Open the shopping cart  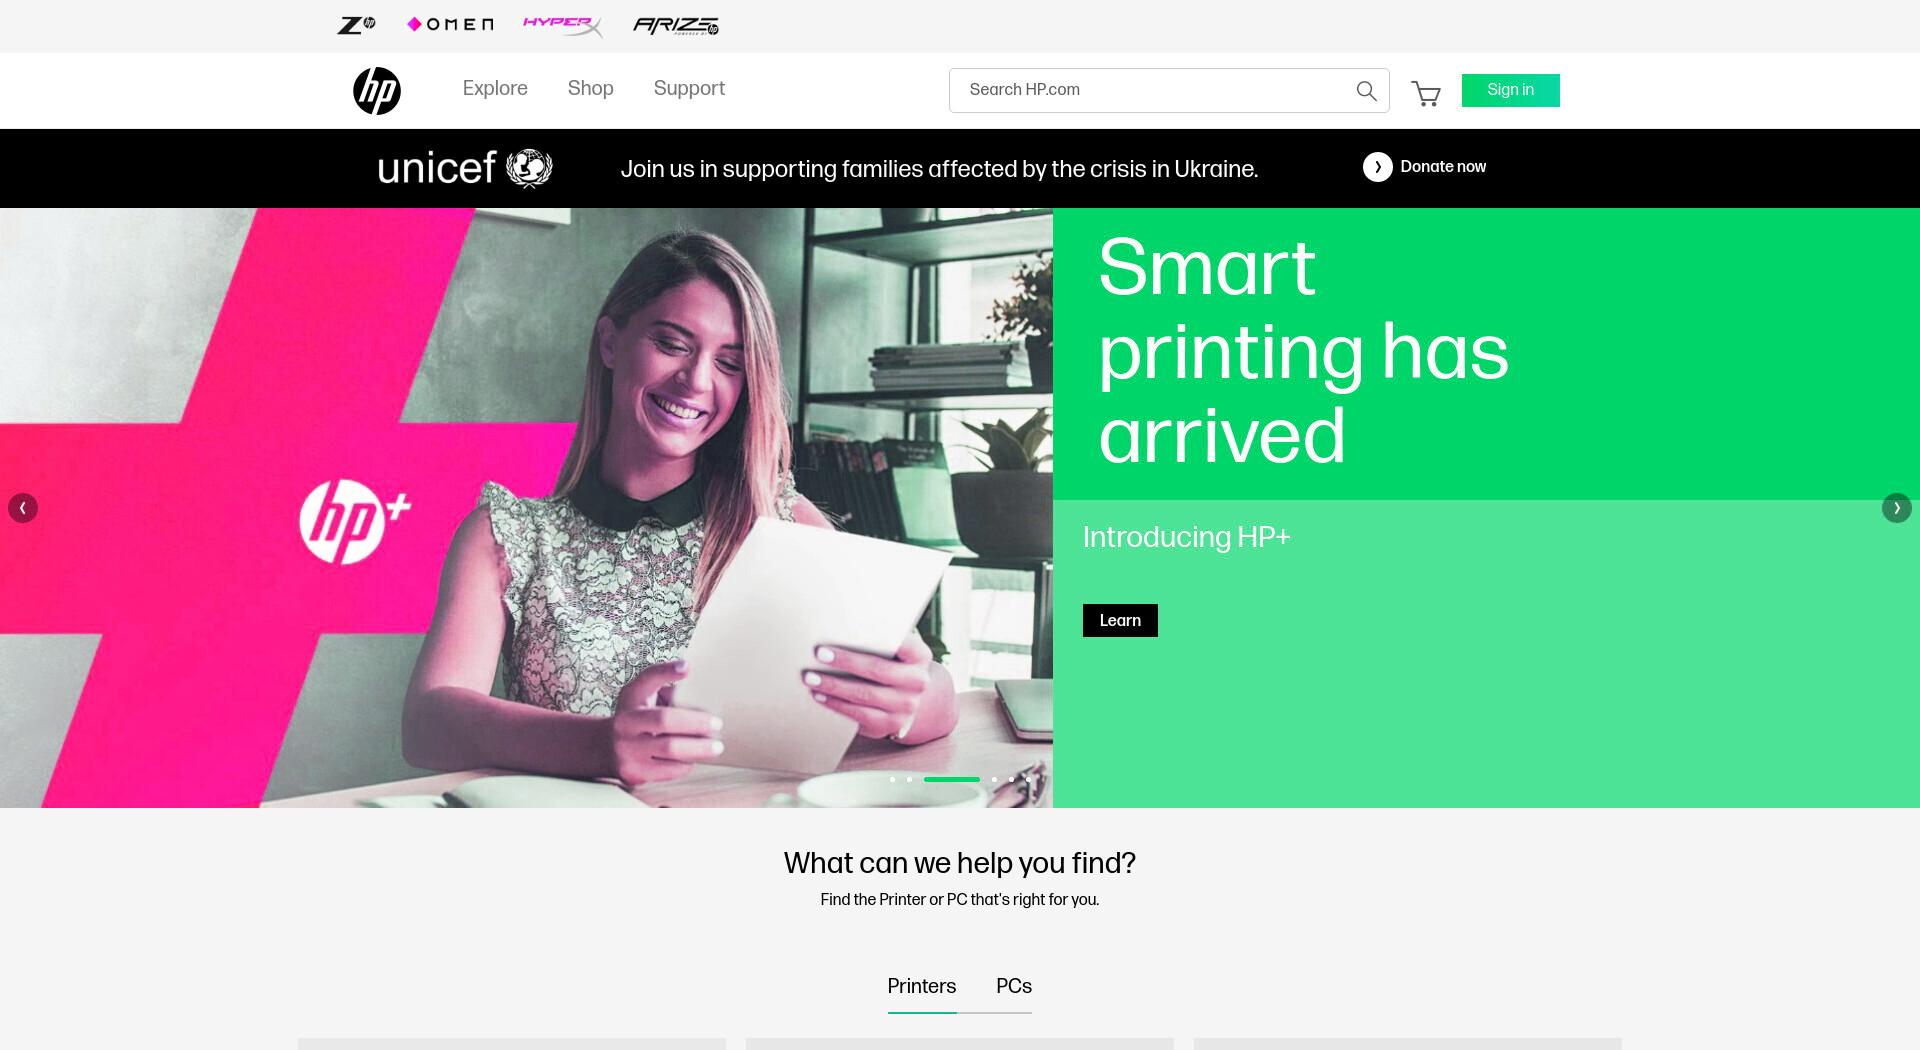point(1426,93)
